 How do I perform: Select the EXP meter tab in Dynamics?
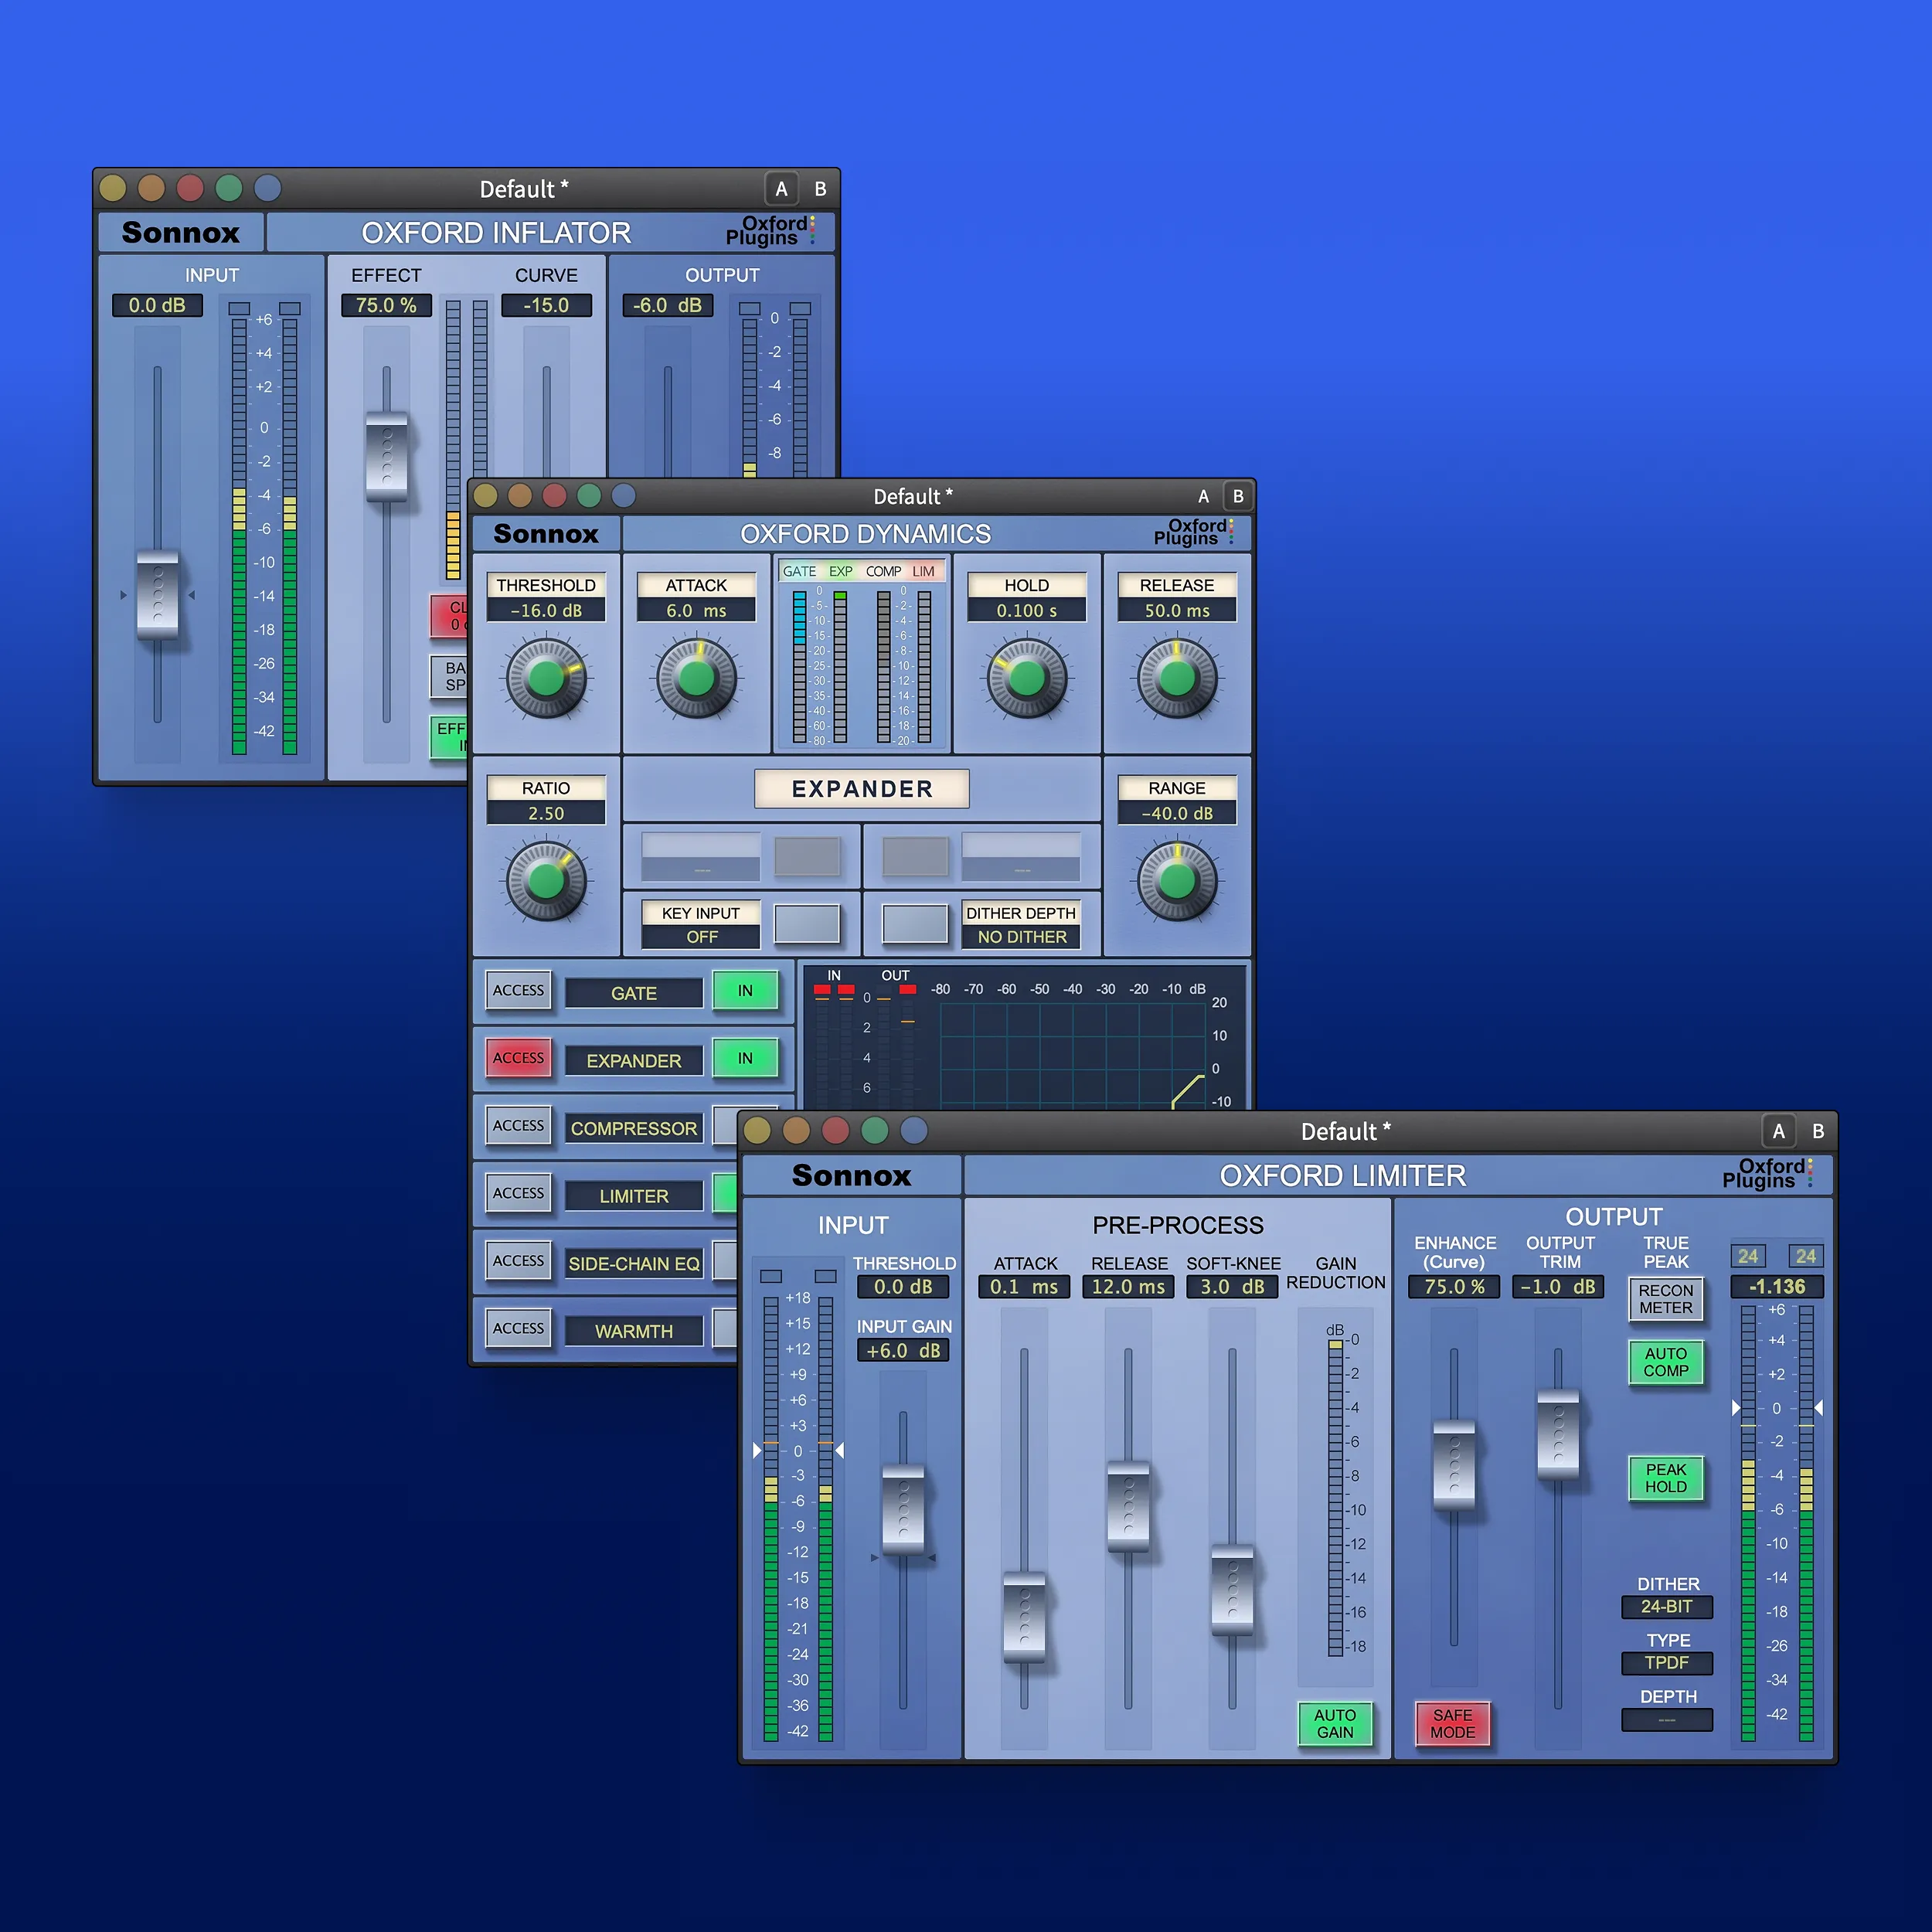click(x=841, y=571)
